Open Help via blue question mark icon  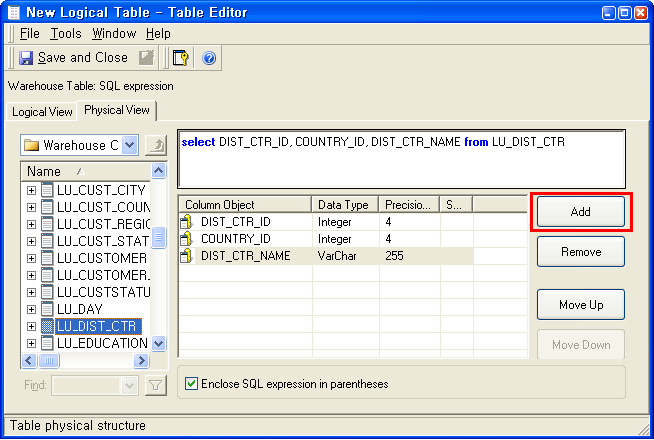[x=209, y=58]
